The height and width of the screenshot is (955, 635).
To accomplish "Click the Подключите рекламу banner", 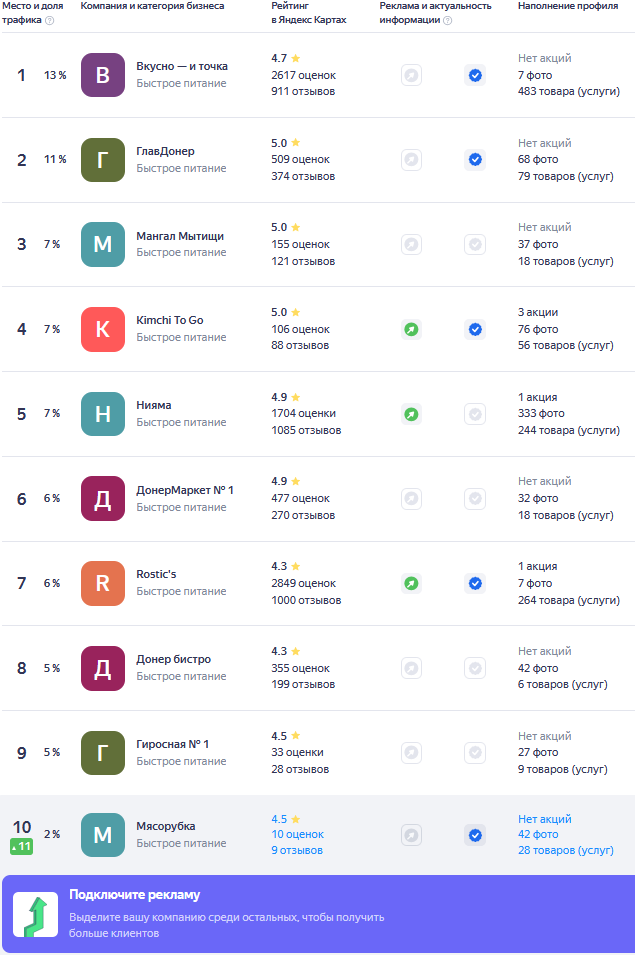I will pyautogui.click(x=317, y=914).
